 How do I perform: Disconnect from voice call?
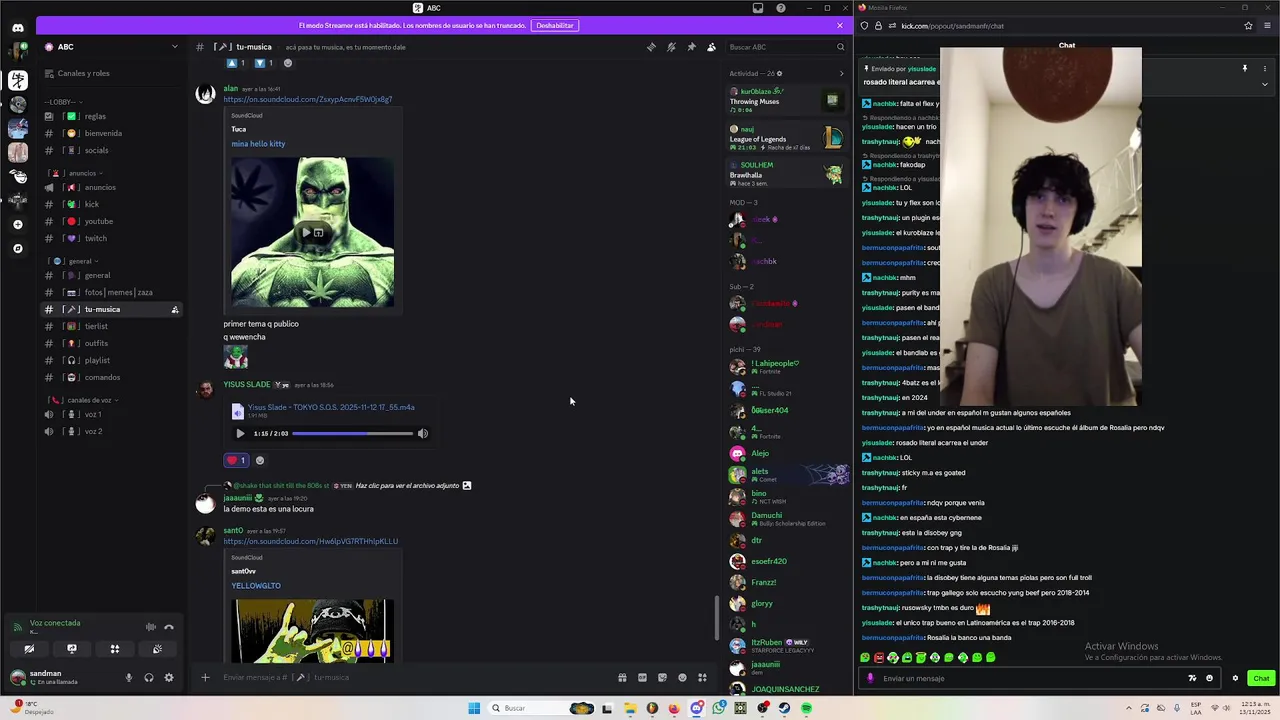[x=169, y=627]
